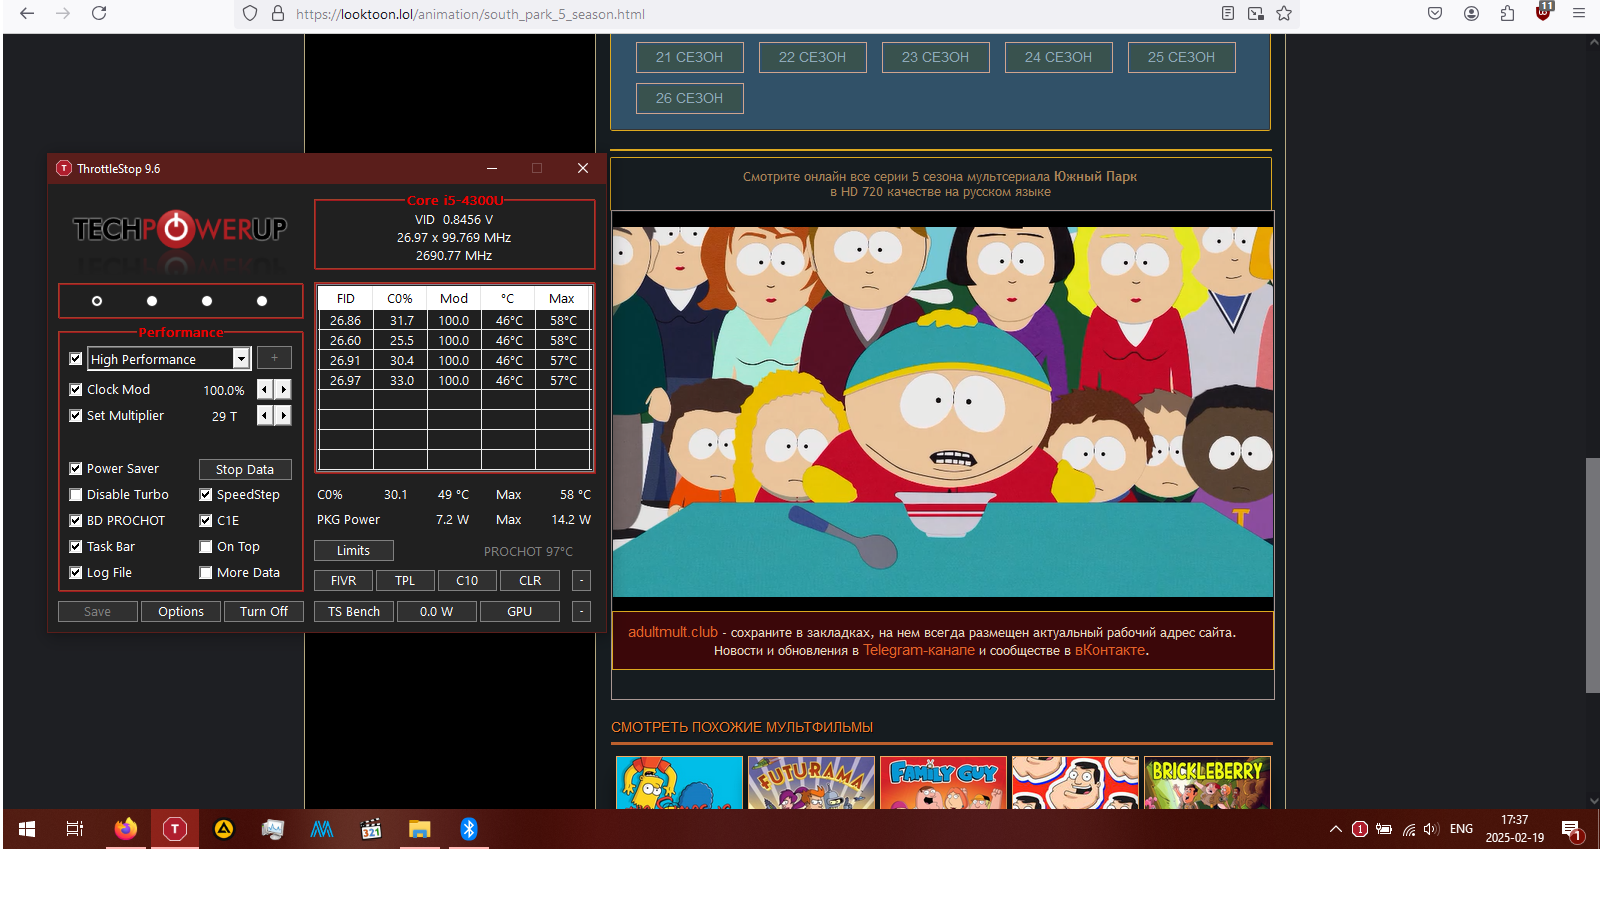
Task: Open the uBlock shield extension icon
Action: pyautogui.click(x=1543, y=12)
